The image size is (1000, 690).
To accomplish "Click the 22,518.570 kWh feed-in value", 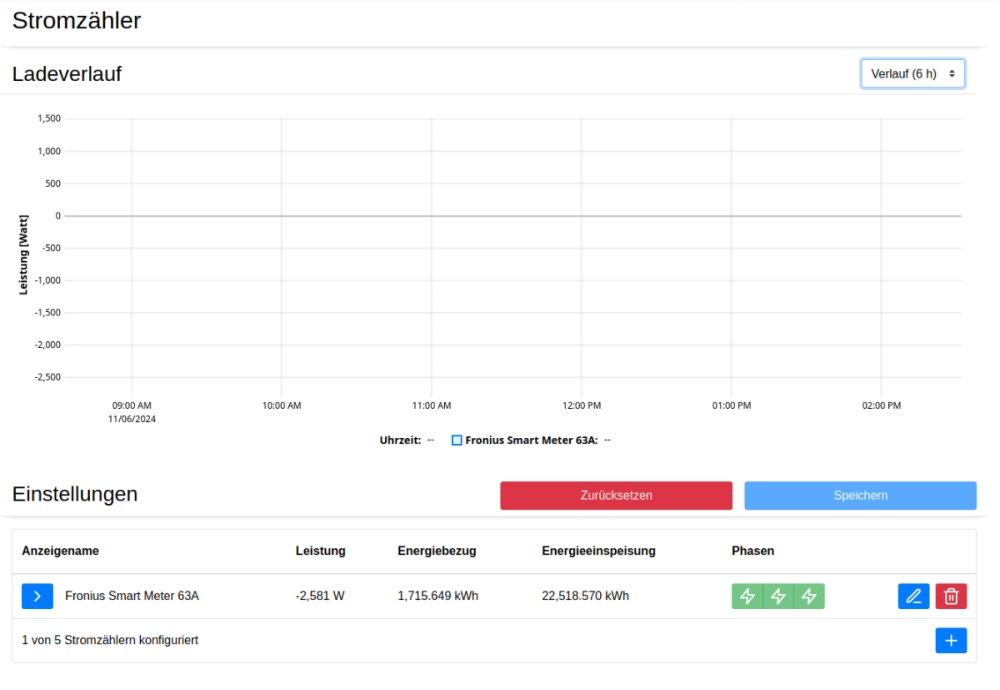I will click(x=585, y=596).
